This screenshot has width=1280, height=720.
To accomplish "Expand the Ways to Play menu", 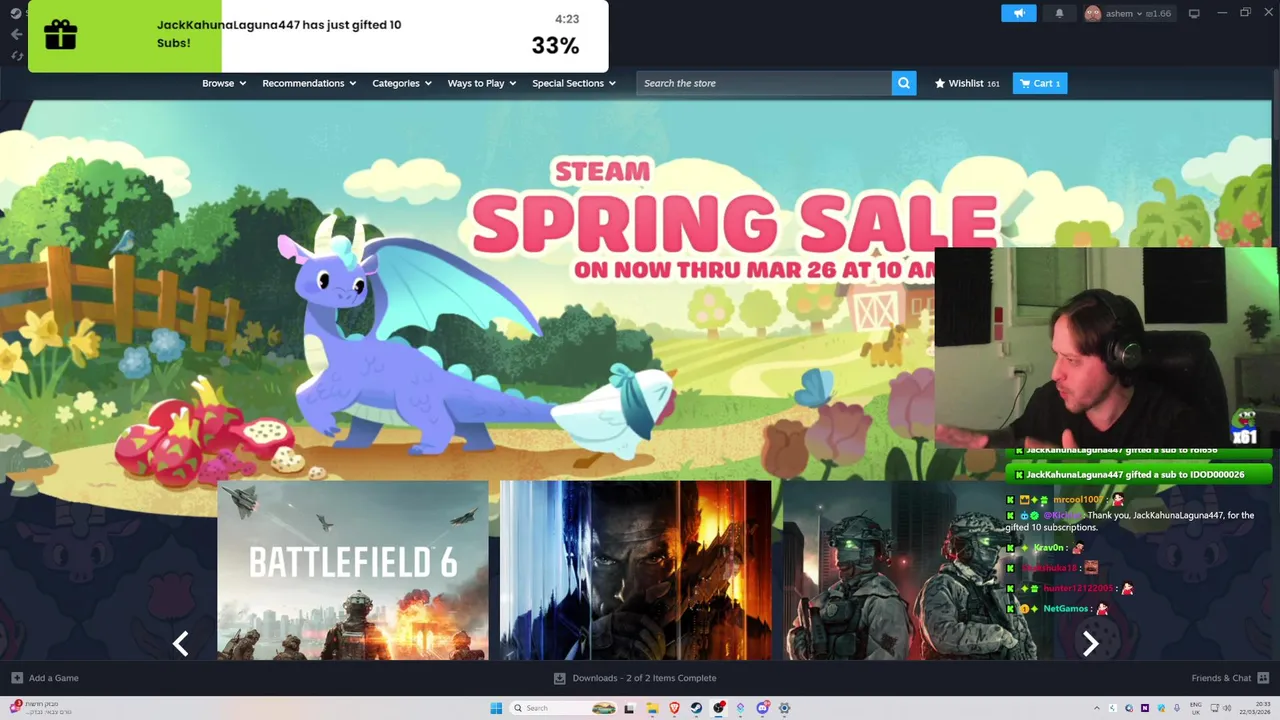I will pos(482,83).
